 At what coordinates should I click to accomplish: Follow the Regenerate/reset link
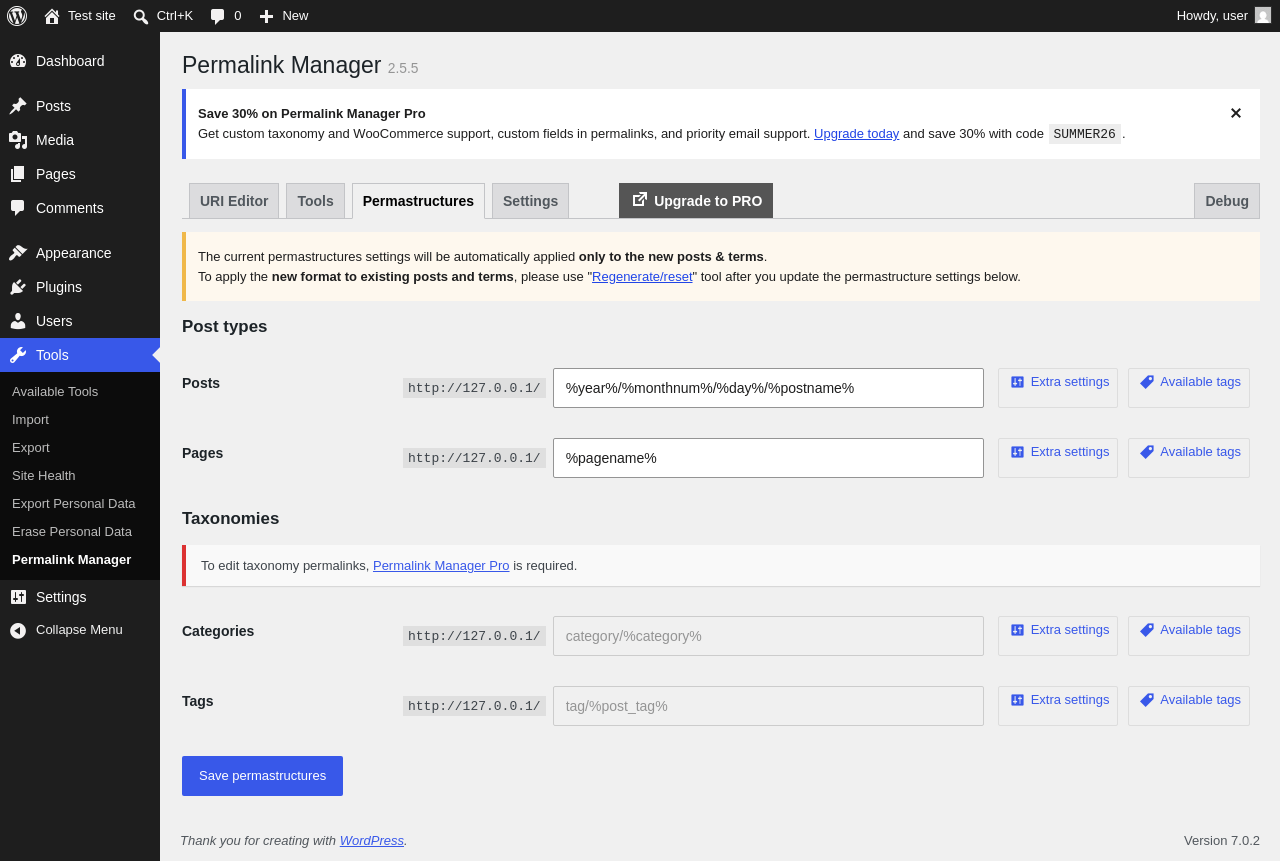coord(642,277)
